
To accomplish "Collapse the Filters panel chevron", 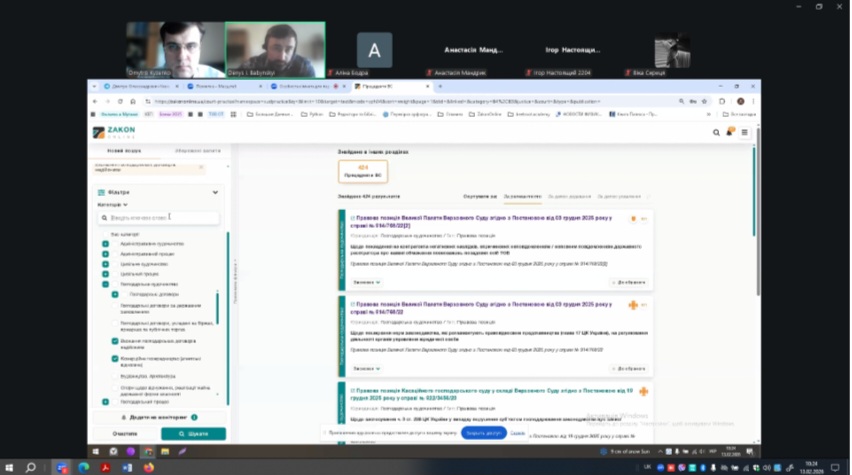I will [x=215, y=192].
